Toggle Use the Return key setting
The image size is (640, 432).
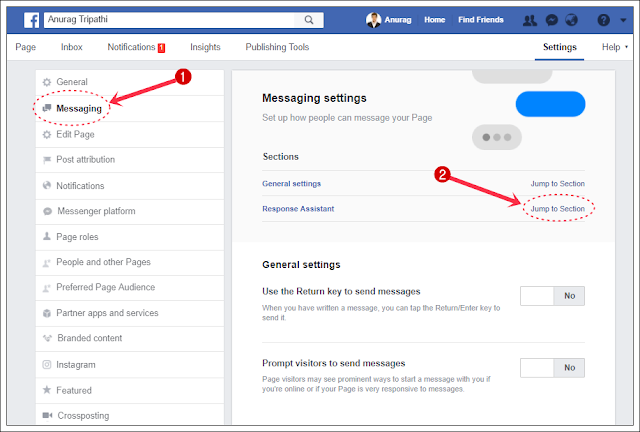coord(552,296)
